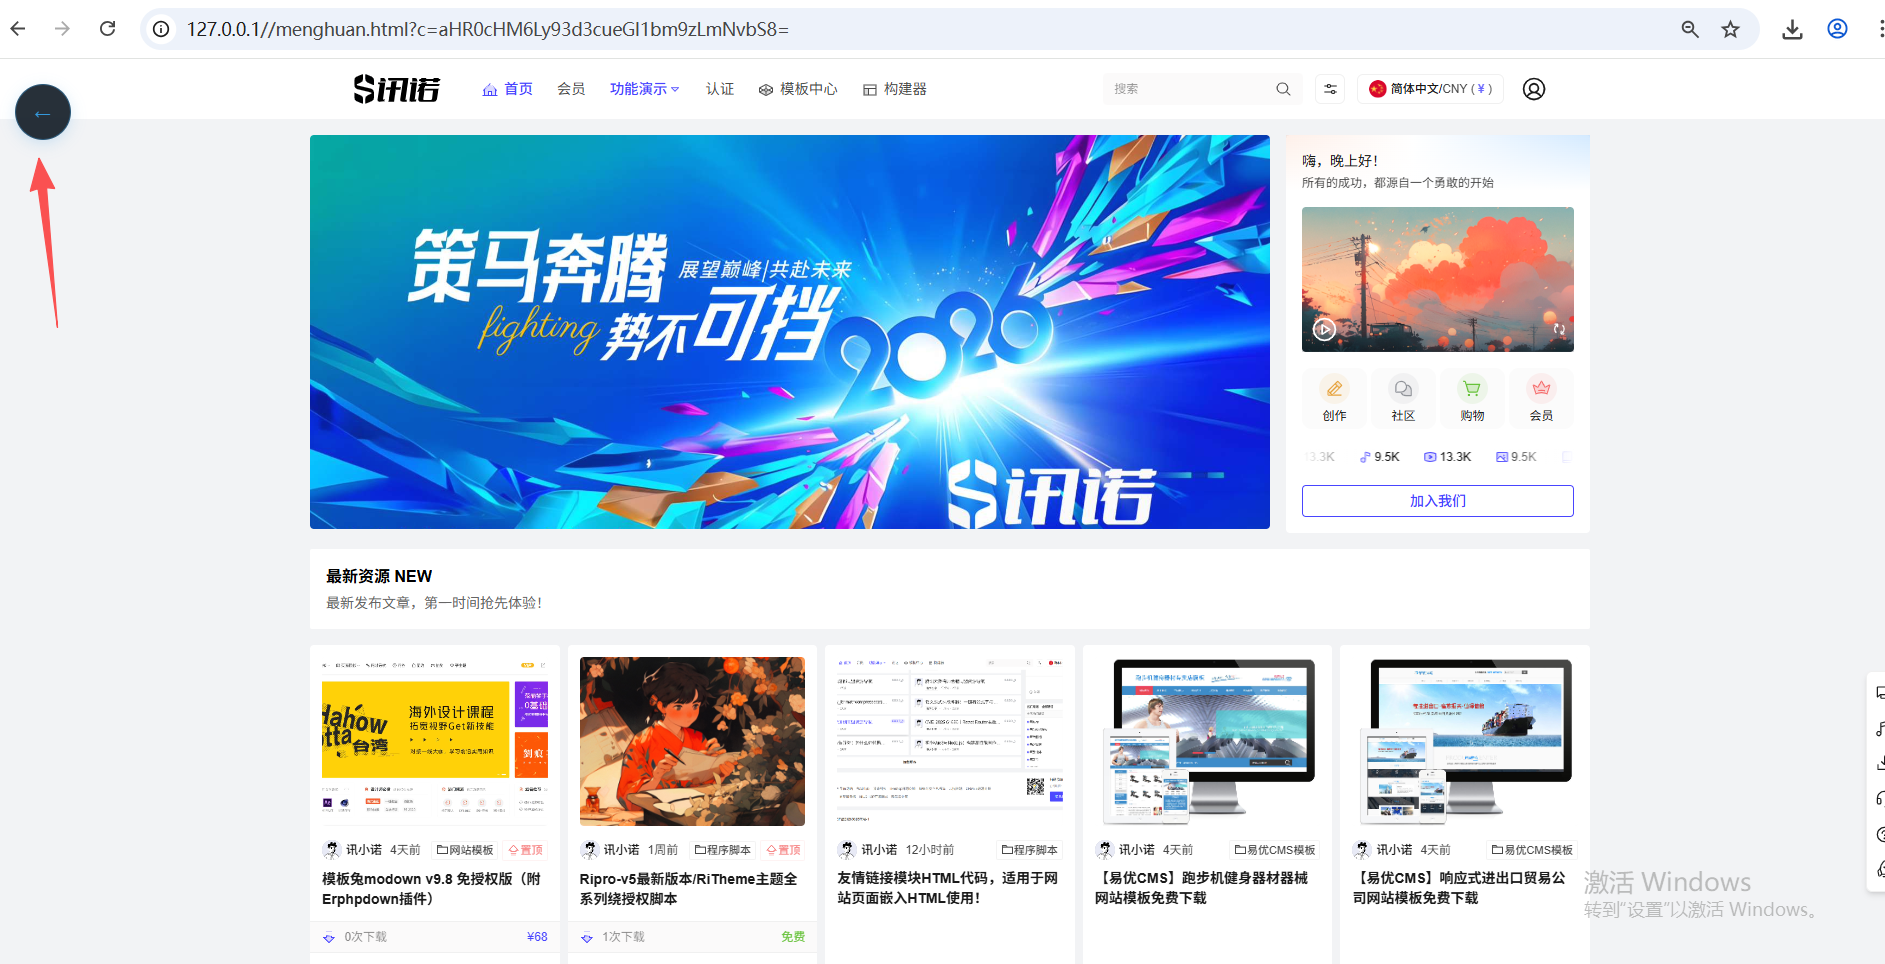
Task: Click the search magnifier icon in header
Action: (x=1283, y=89)
